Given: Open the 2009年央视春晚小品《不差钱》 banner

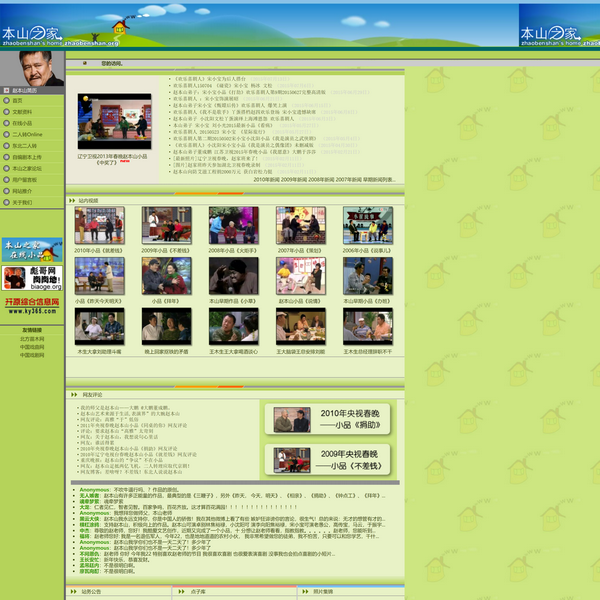Looking at the screenshot, I should tap(329, 460).
